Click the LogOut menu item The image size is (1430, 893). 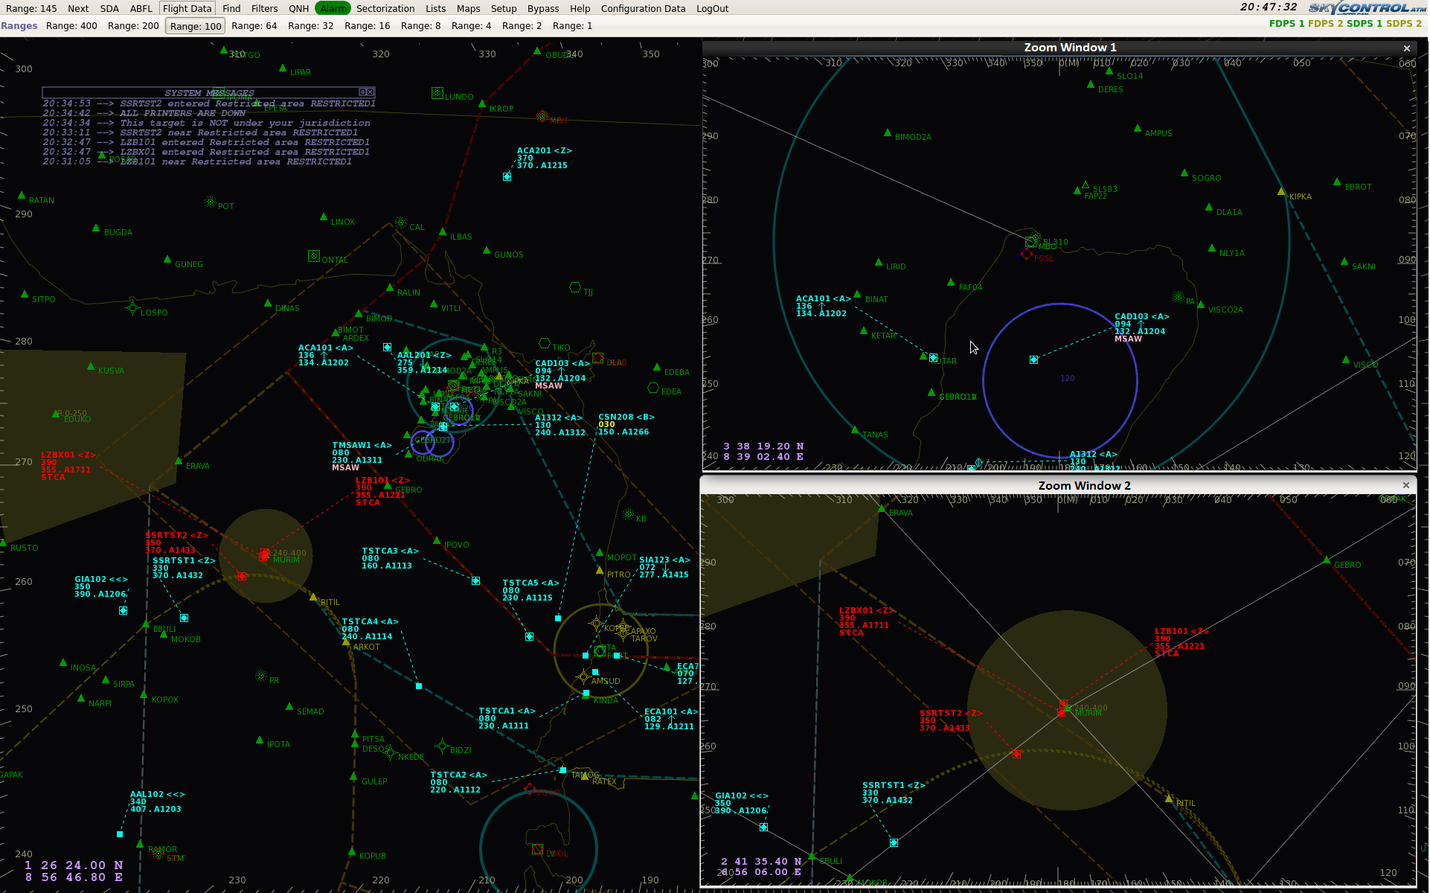coord(712,8)
